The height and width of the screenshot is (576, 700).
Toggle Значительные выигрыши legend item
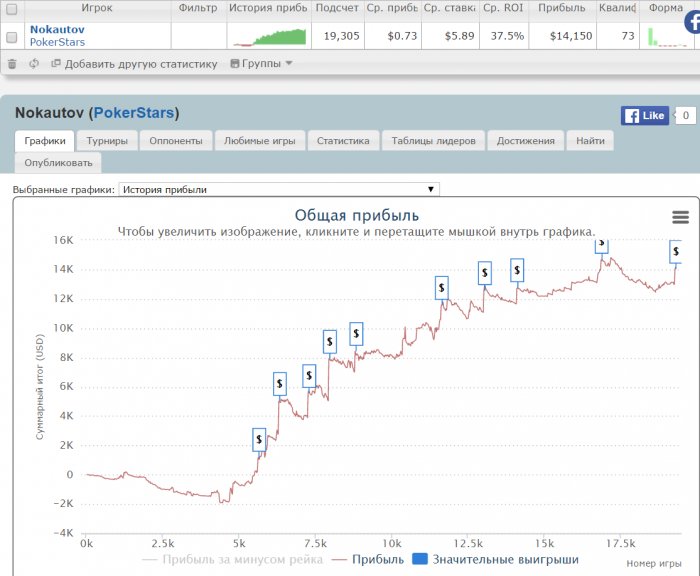(496, 559)
